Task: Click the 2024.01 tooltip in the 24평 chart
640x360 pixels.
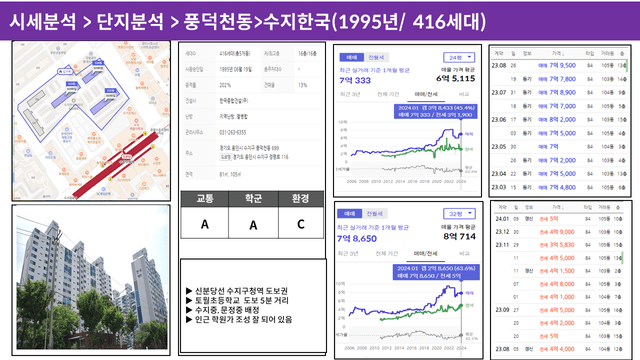Action: pyautogui.click(x=436, y=111)
